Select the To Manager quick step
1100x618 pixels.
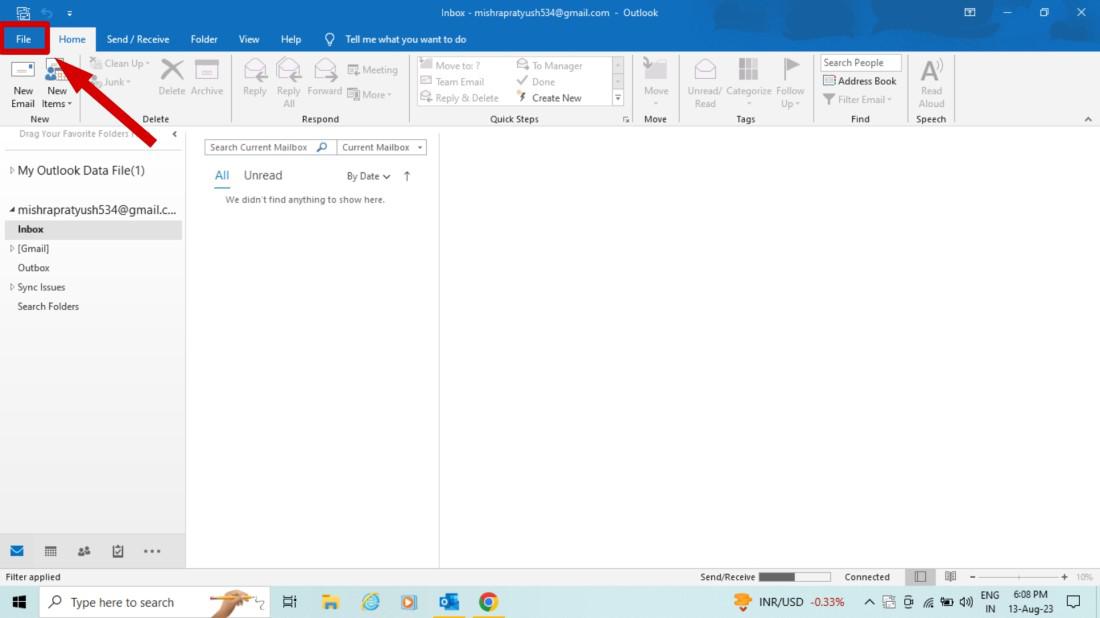[x=550, y=65]
